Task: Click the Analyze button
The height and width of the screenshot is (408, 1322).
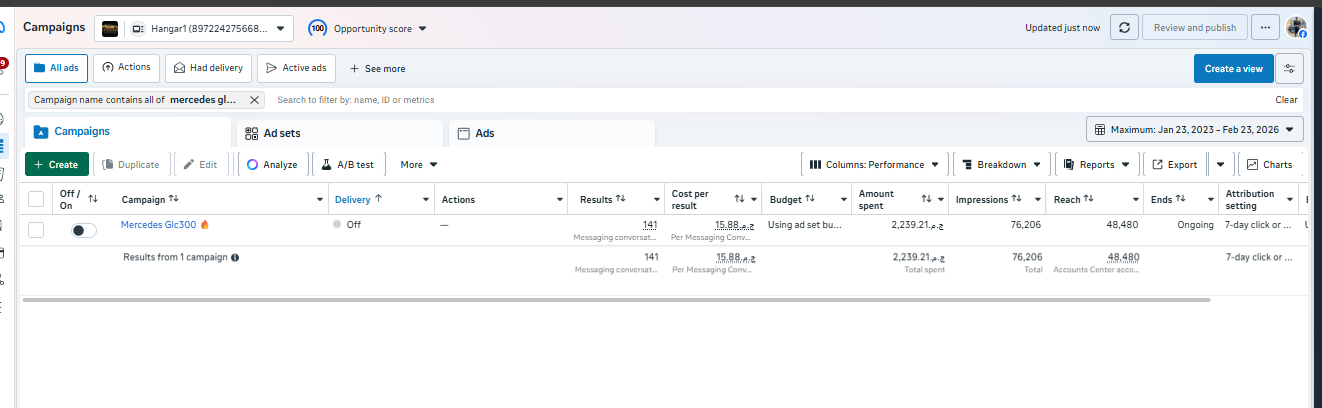Action: tap(272, 164)
